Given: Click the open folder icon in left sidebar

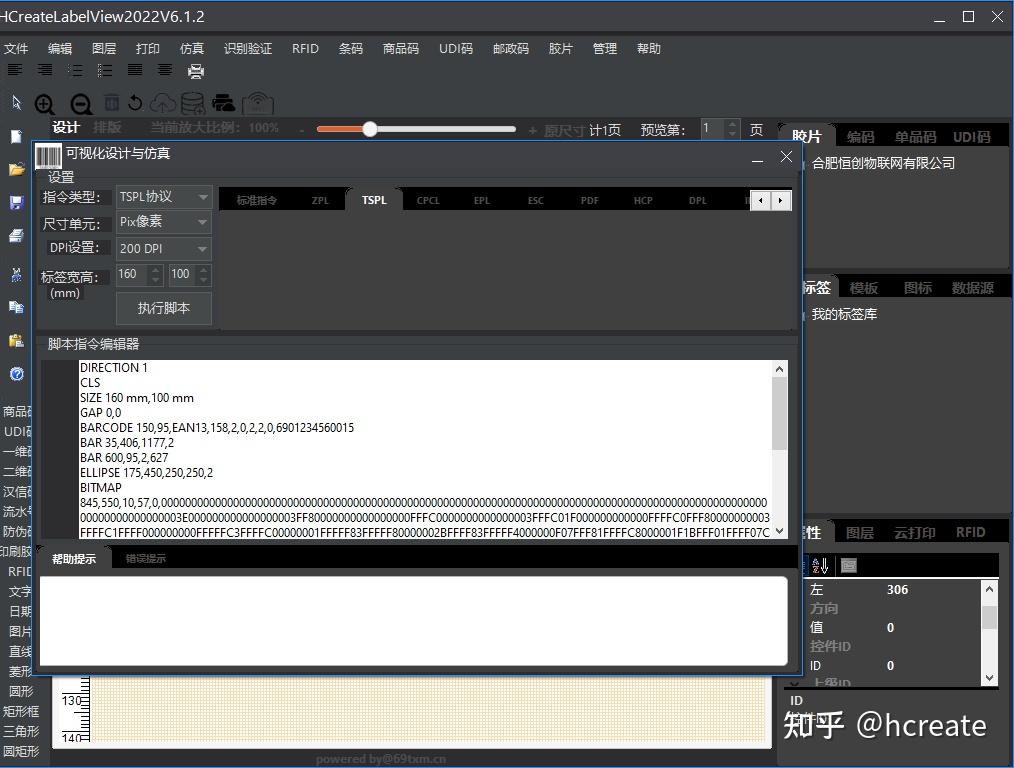Looking at the screenshot, I should 16,169.
